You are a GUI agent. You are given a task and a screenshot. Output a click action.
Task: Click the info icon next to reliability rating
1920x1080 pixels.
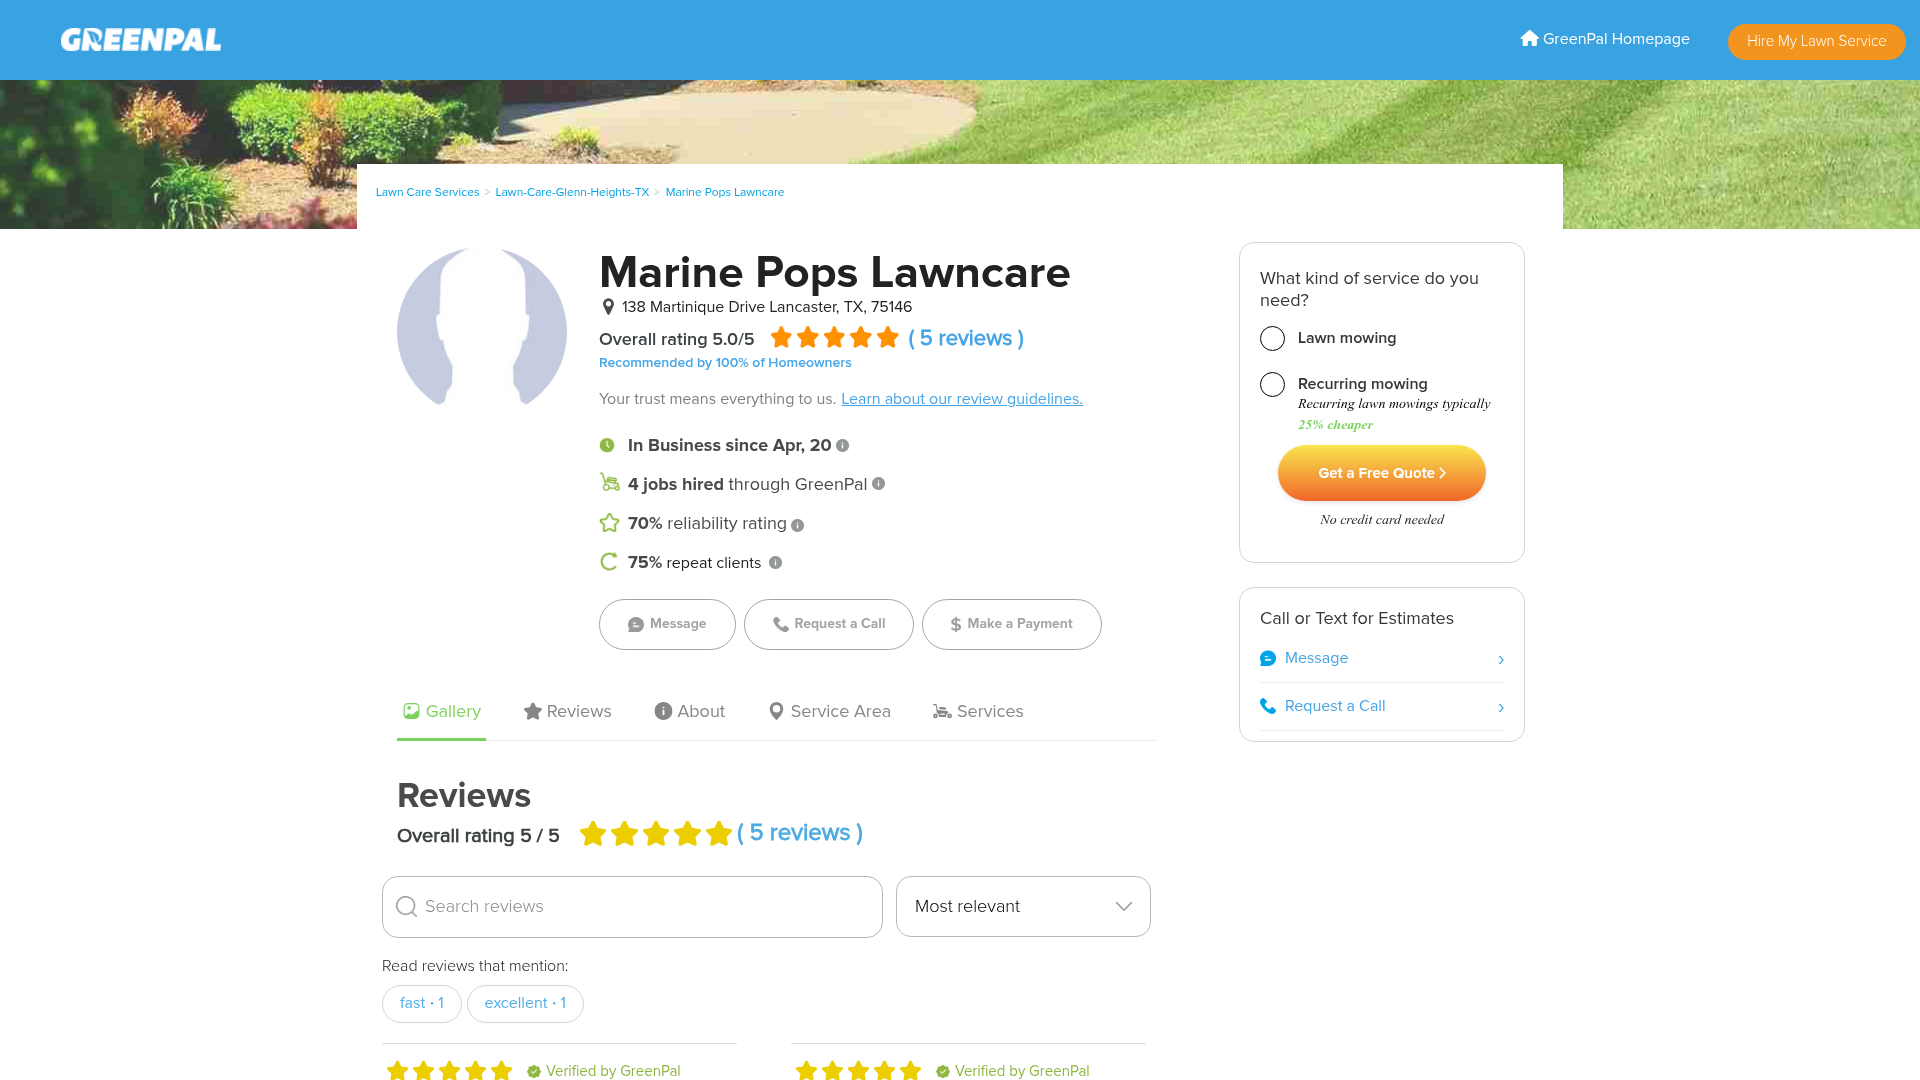[797, 524]
